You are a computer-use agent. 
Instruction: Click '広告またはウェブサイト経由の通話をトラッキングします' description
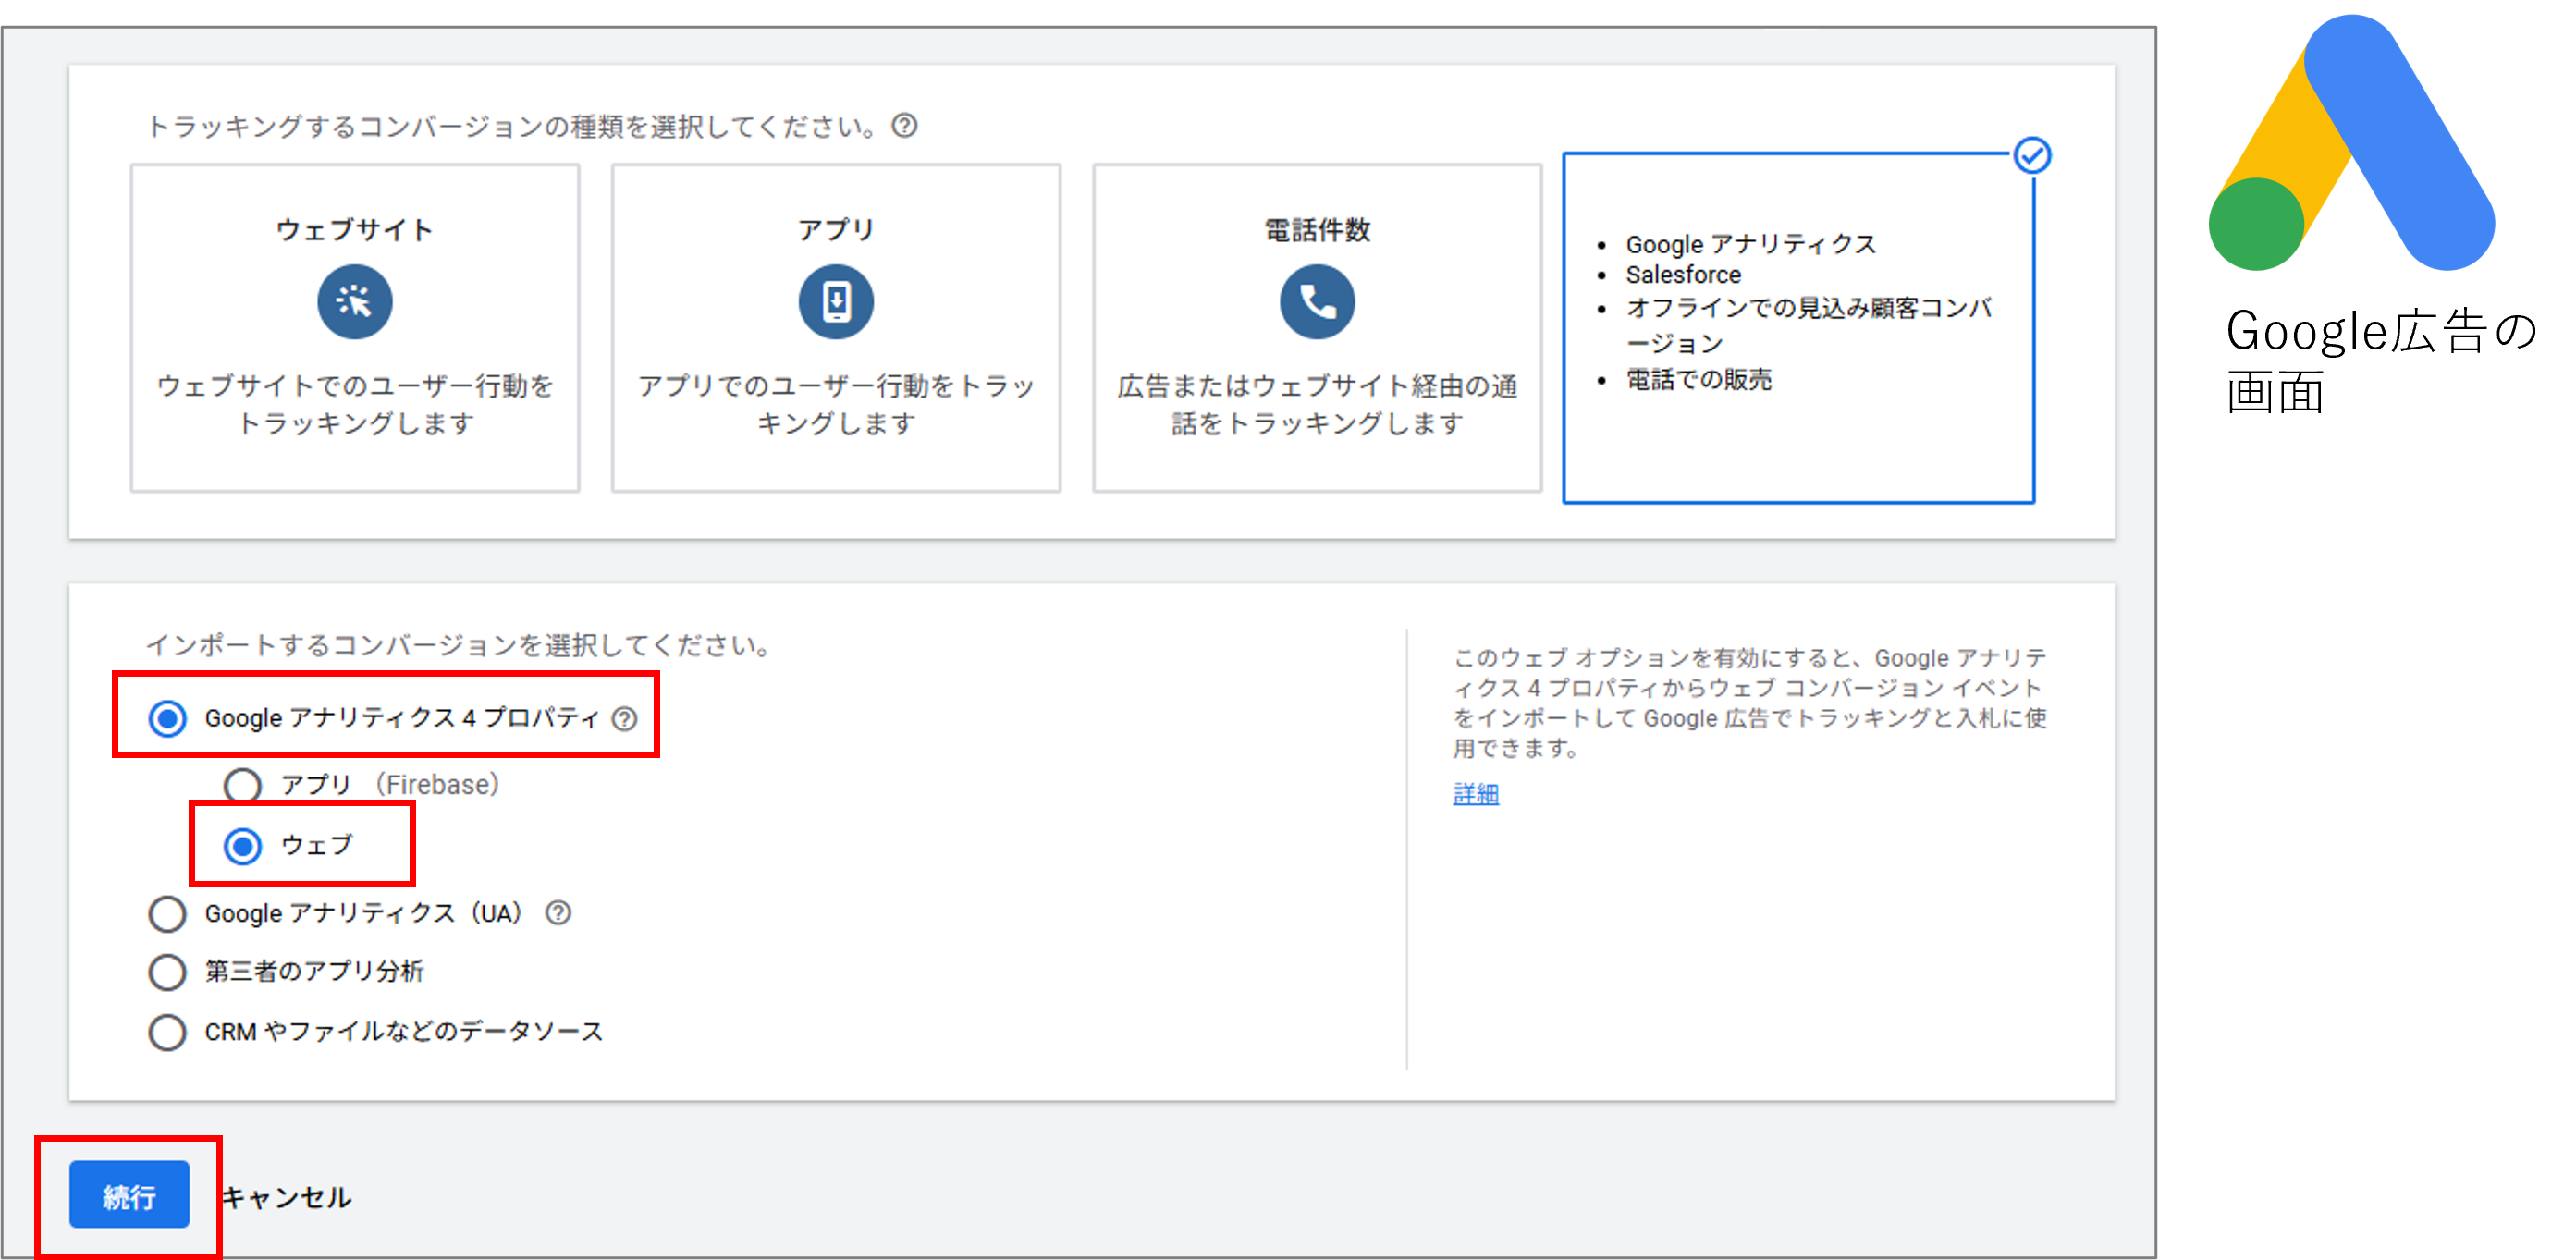coord(1317,404)
